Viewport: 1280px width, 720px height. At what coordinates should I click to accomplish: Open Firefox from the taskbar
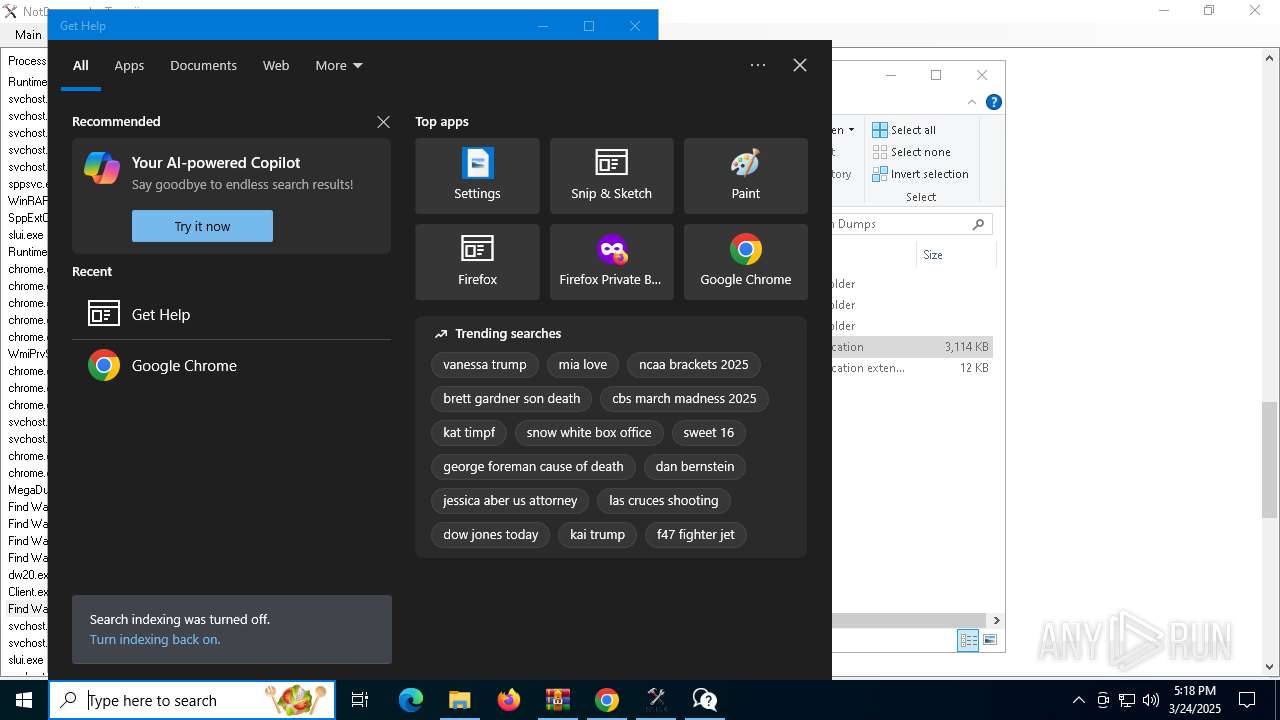click(x=508, y=700)
